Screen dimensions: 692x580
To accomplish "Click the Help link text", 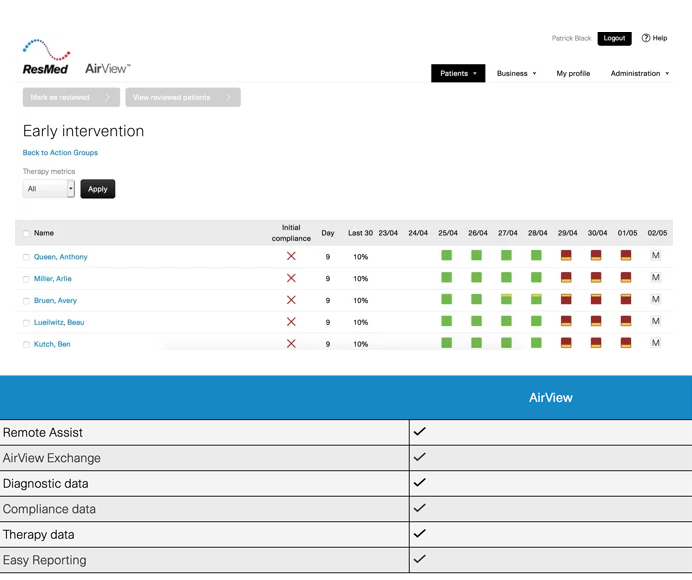I will 660,38.
